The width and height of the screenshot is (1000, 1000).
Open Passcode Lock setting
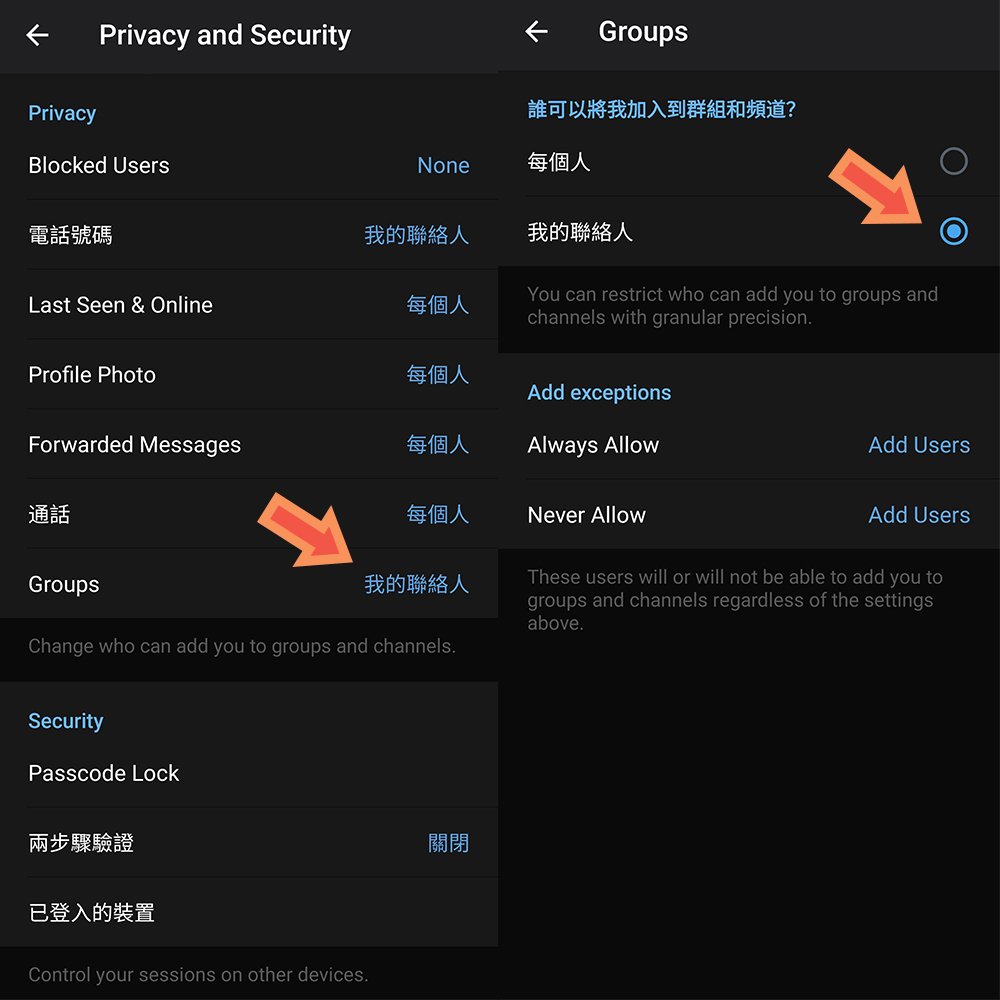[x=104, y=773]
